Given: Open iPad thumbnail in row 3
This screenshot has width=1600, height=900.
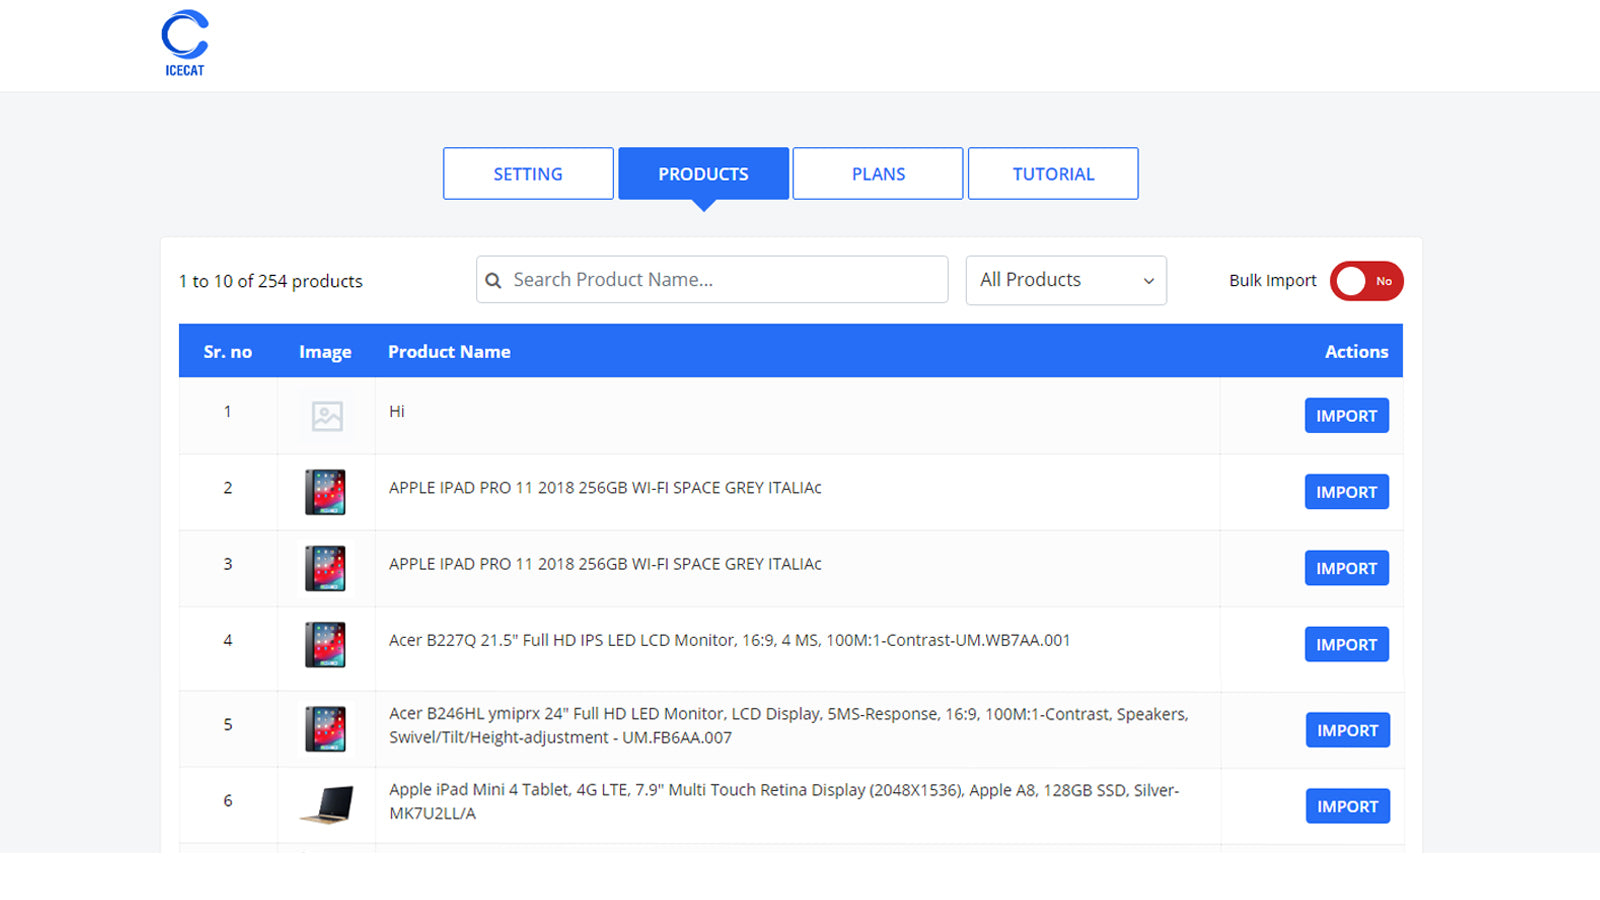Looking at the screenshot, I should click(x=326, y=568).
